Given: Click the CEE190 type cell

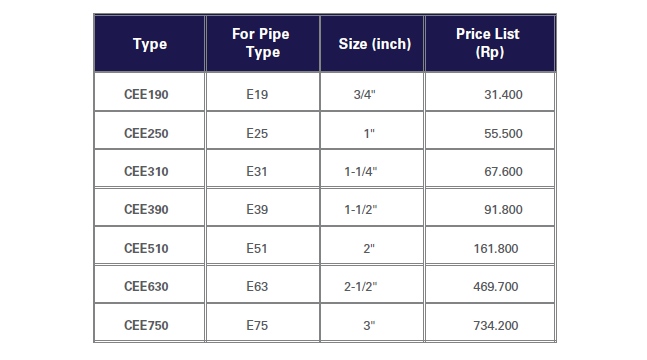Looking at the screenshot, I should coord(149,92).
